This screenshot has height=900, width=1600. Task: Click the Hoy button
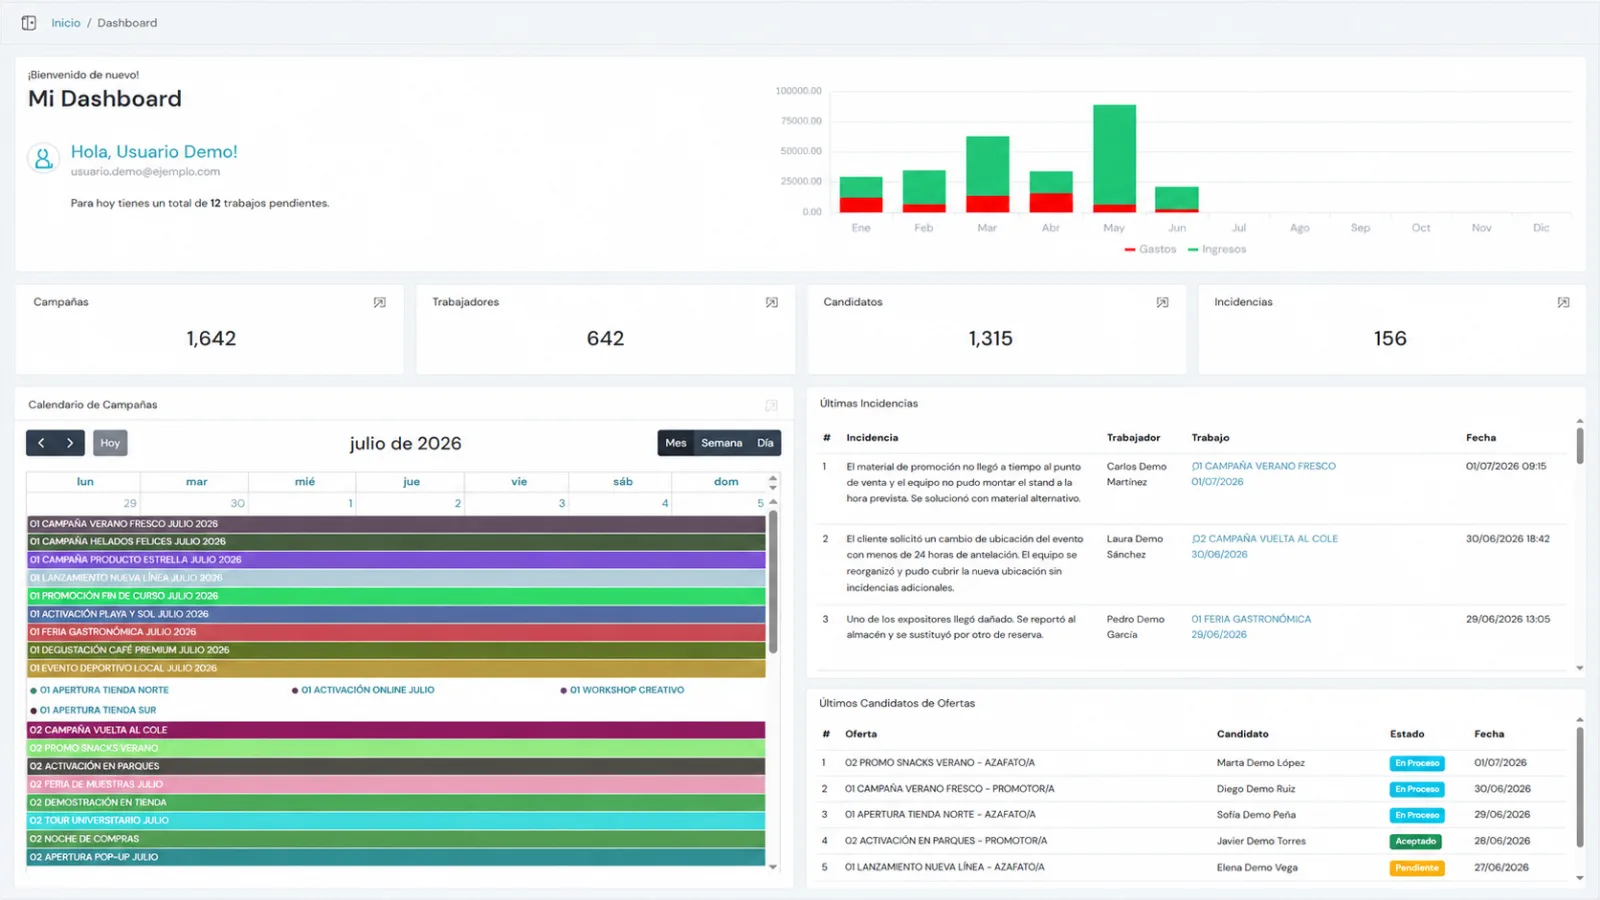tap(110, 443)
